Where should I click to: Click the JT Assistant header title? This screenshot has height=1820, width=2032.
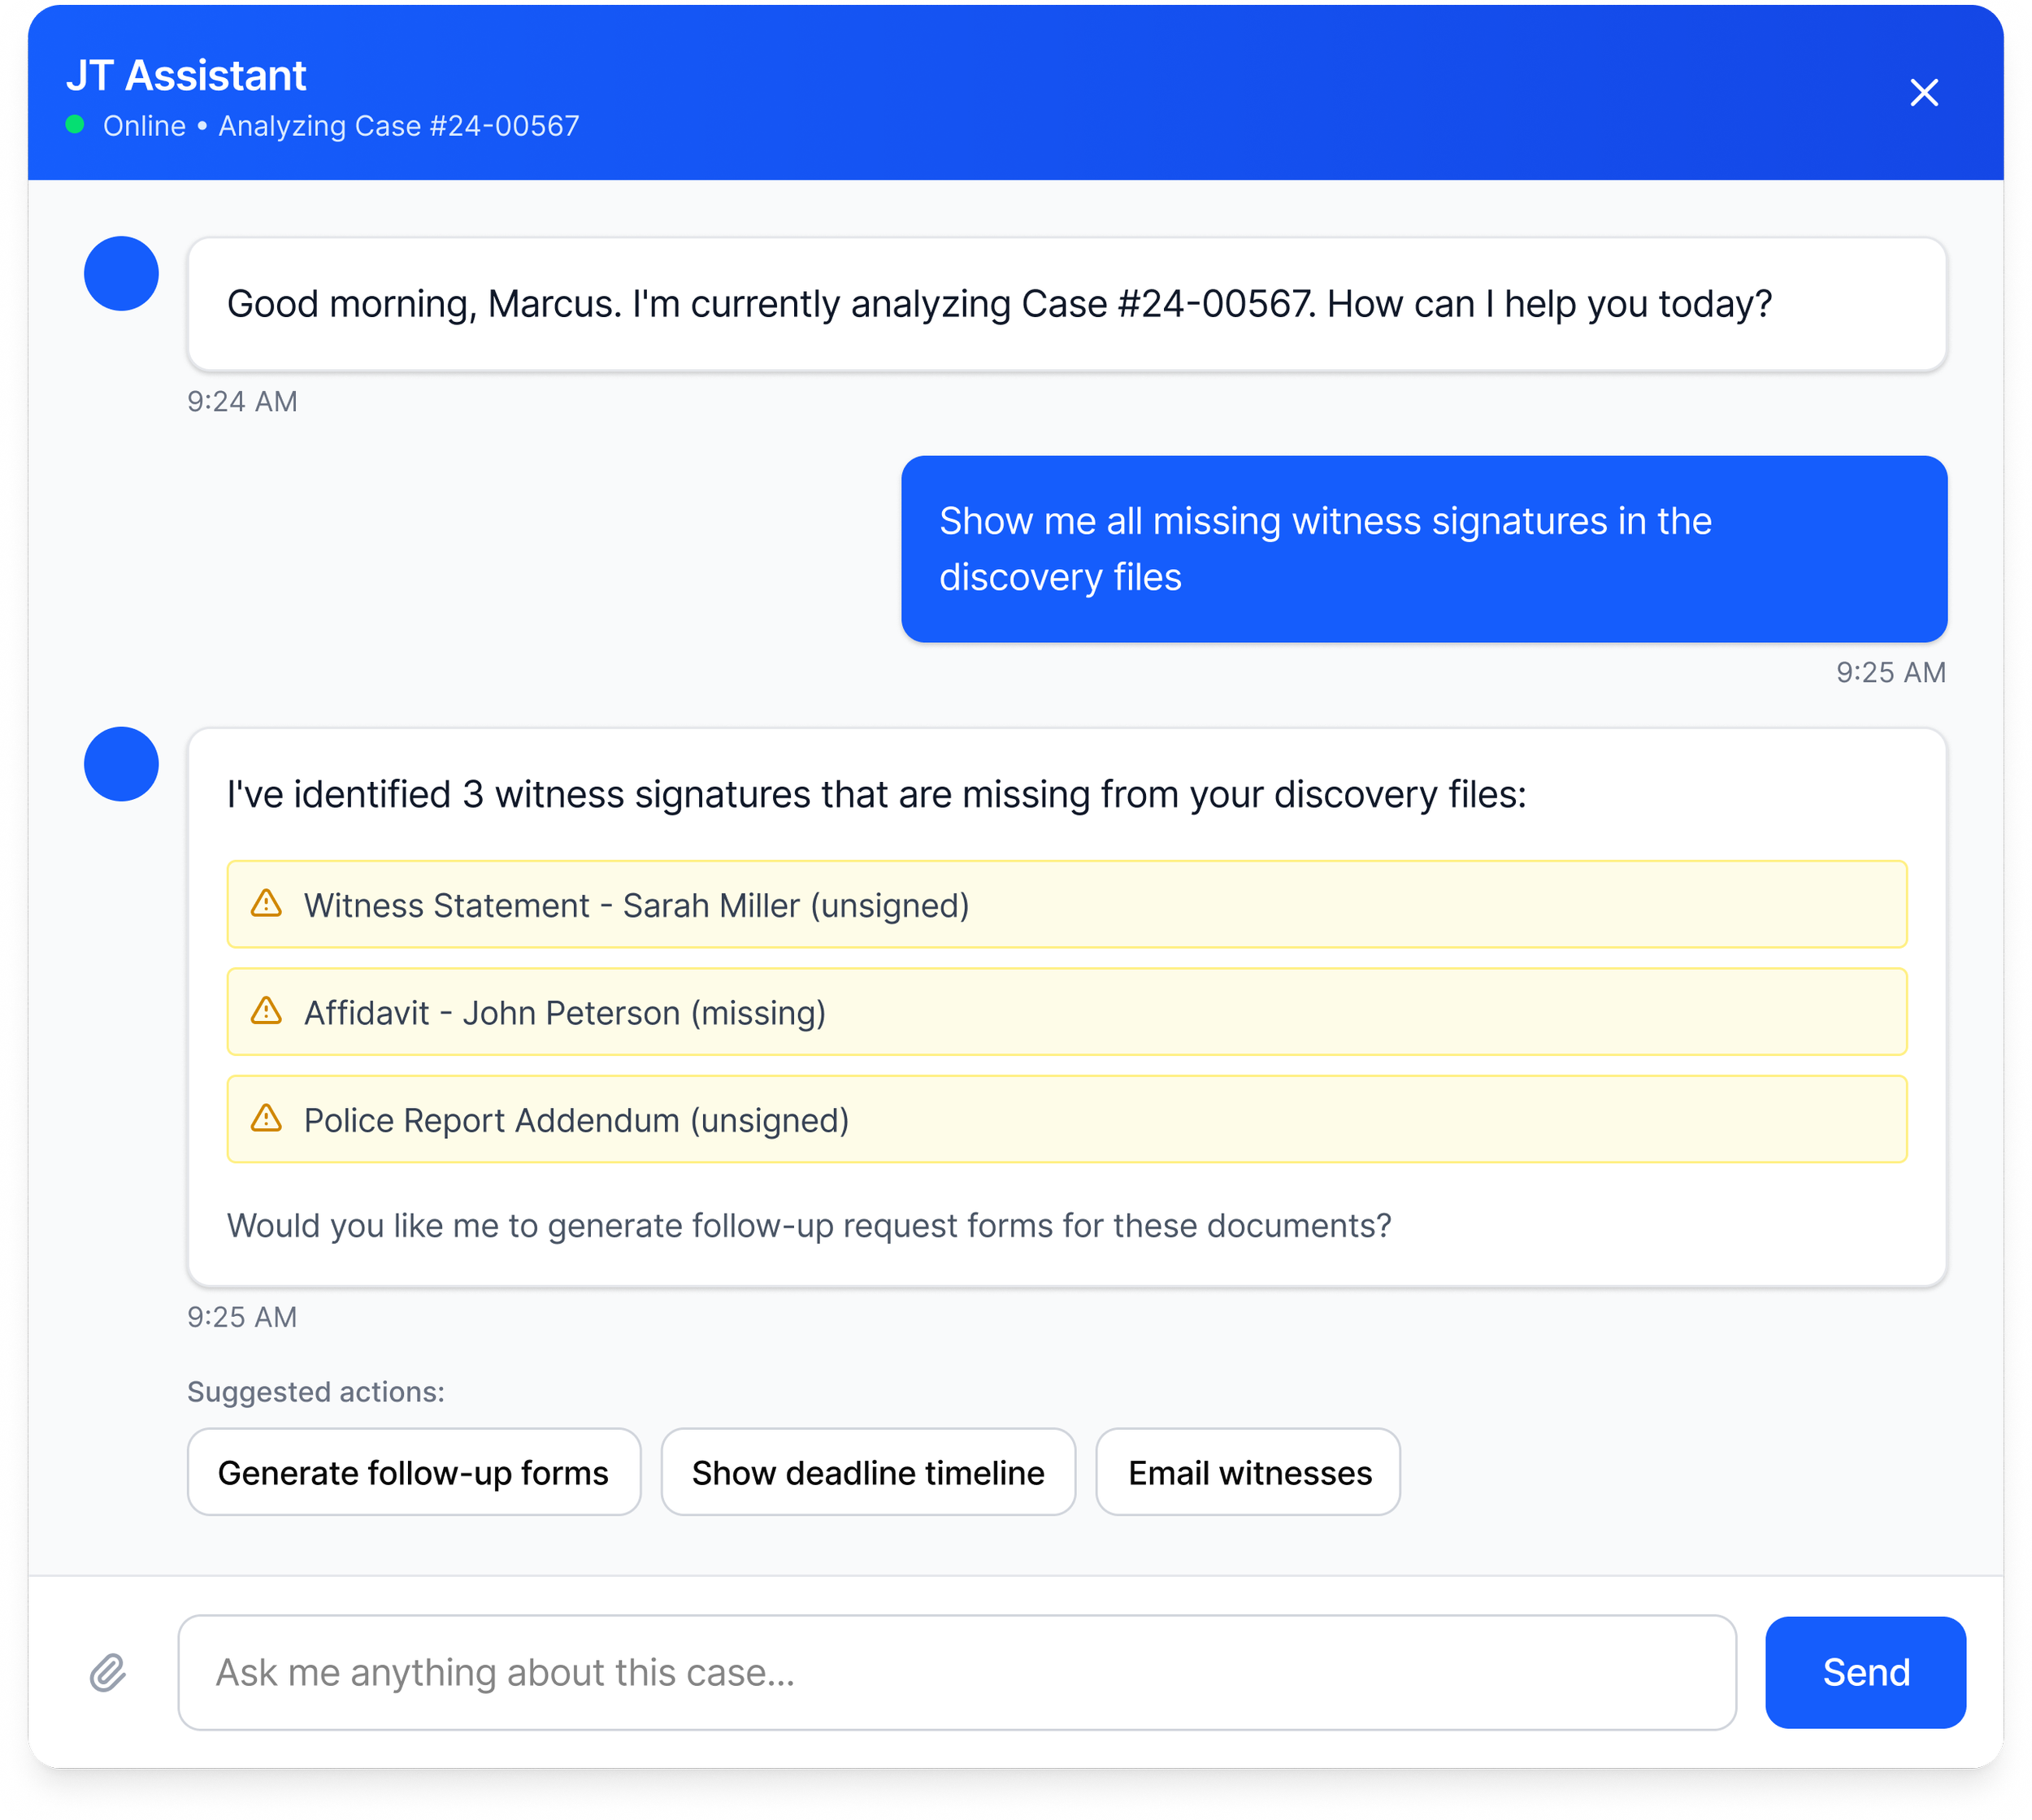[186, 76]
